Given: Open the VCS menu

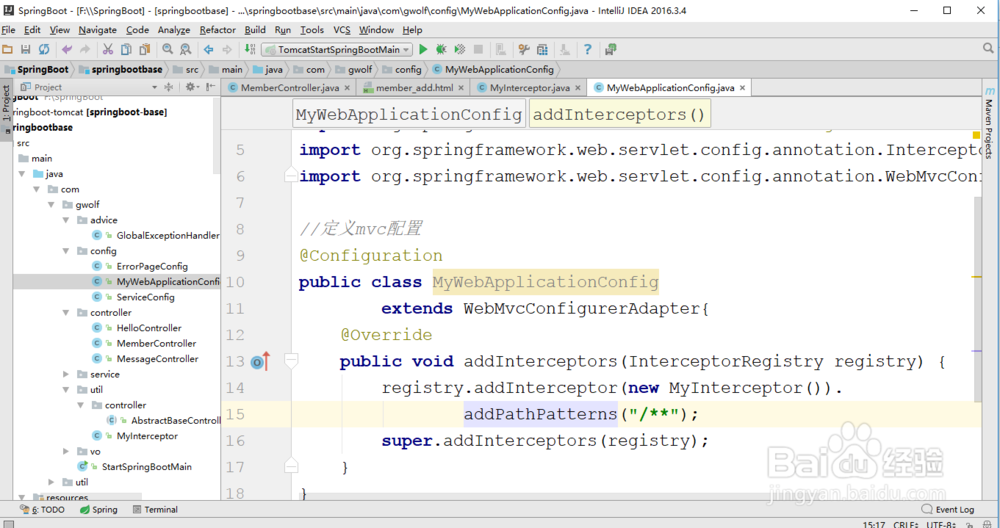Looking at the screenshot, I should (x=342, y=30).
